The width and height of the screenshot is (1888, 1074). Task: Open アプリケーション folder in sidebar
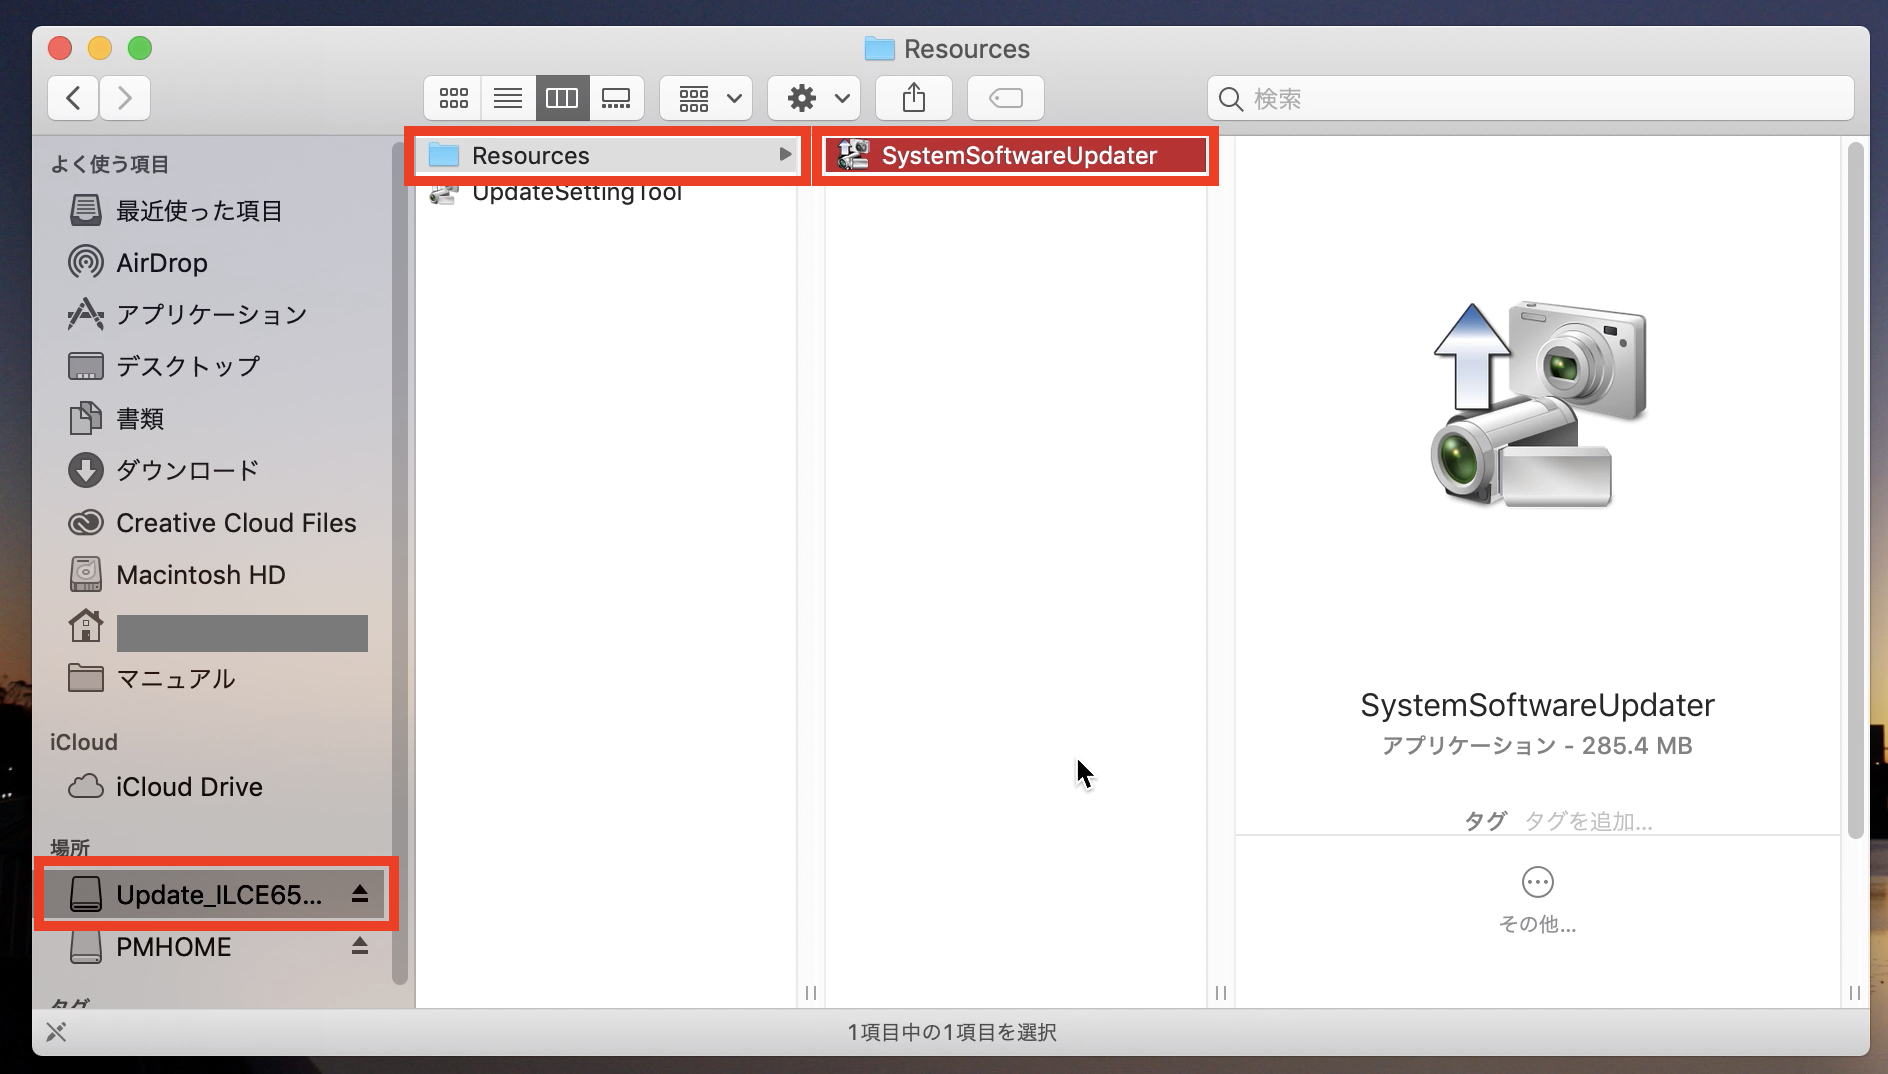coord(211,315)
